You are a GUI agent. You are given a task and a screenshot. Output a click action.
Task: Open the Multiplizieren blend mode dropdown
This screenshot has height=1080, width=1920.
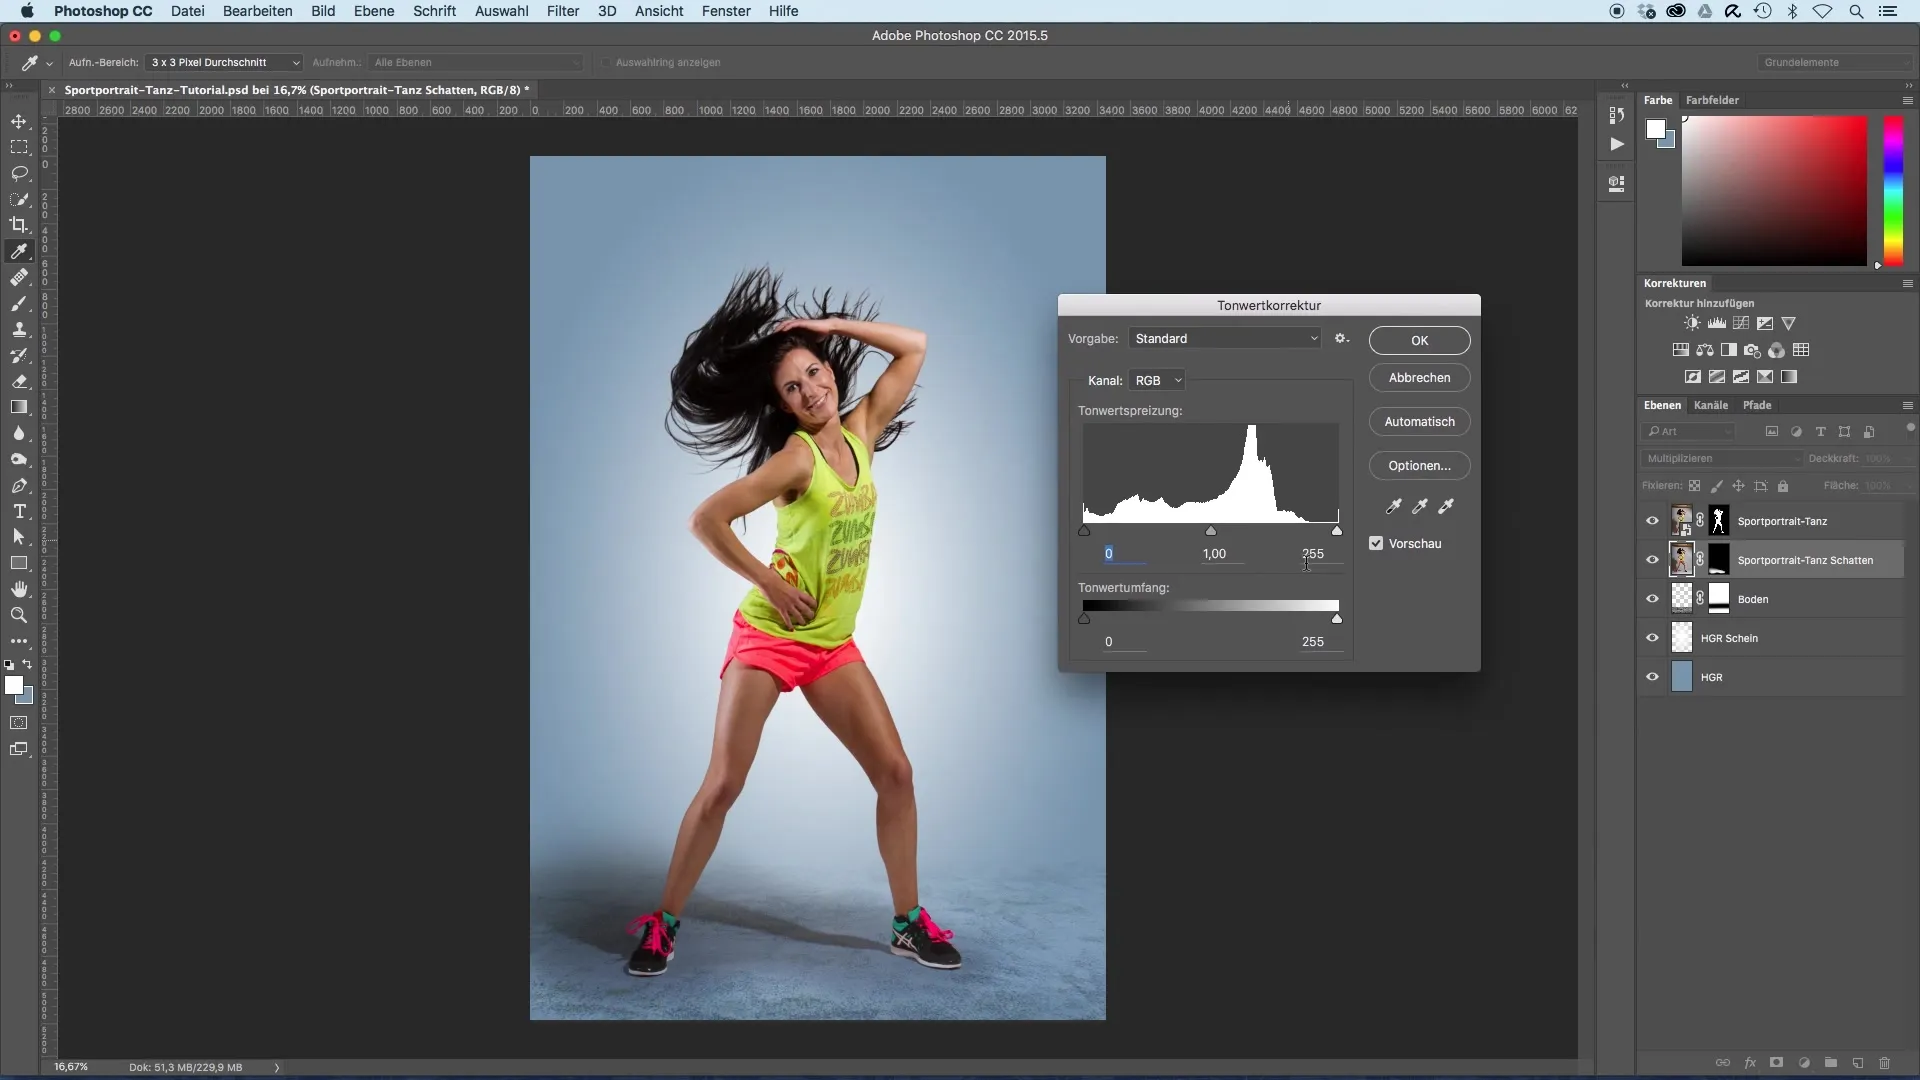[1721, 458]
